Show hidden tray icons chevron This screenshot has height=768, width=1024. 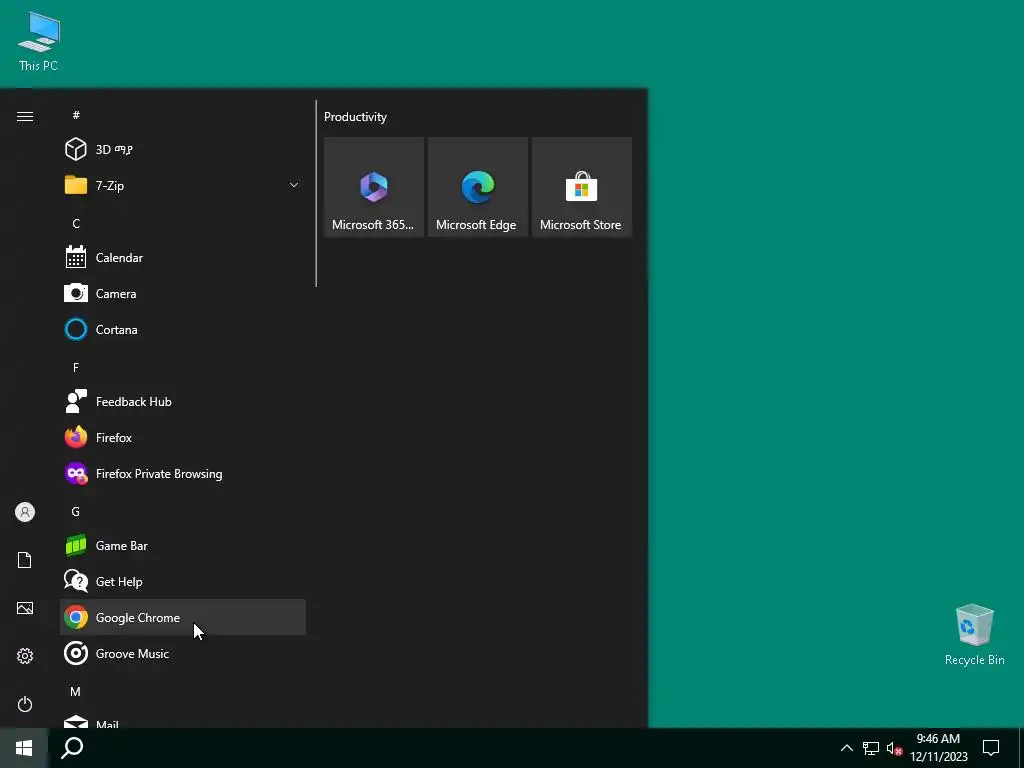846,748
